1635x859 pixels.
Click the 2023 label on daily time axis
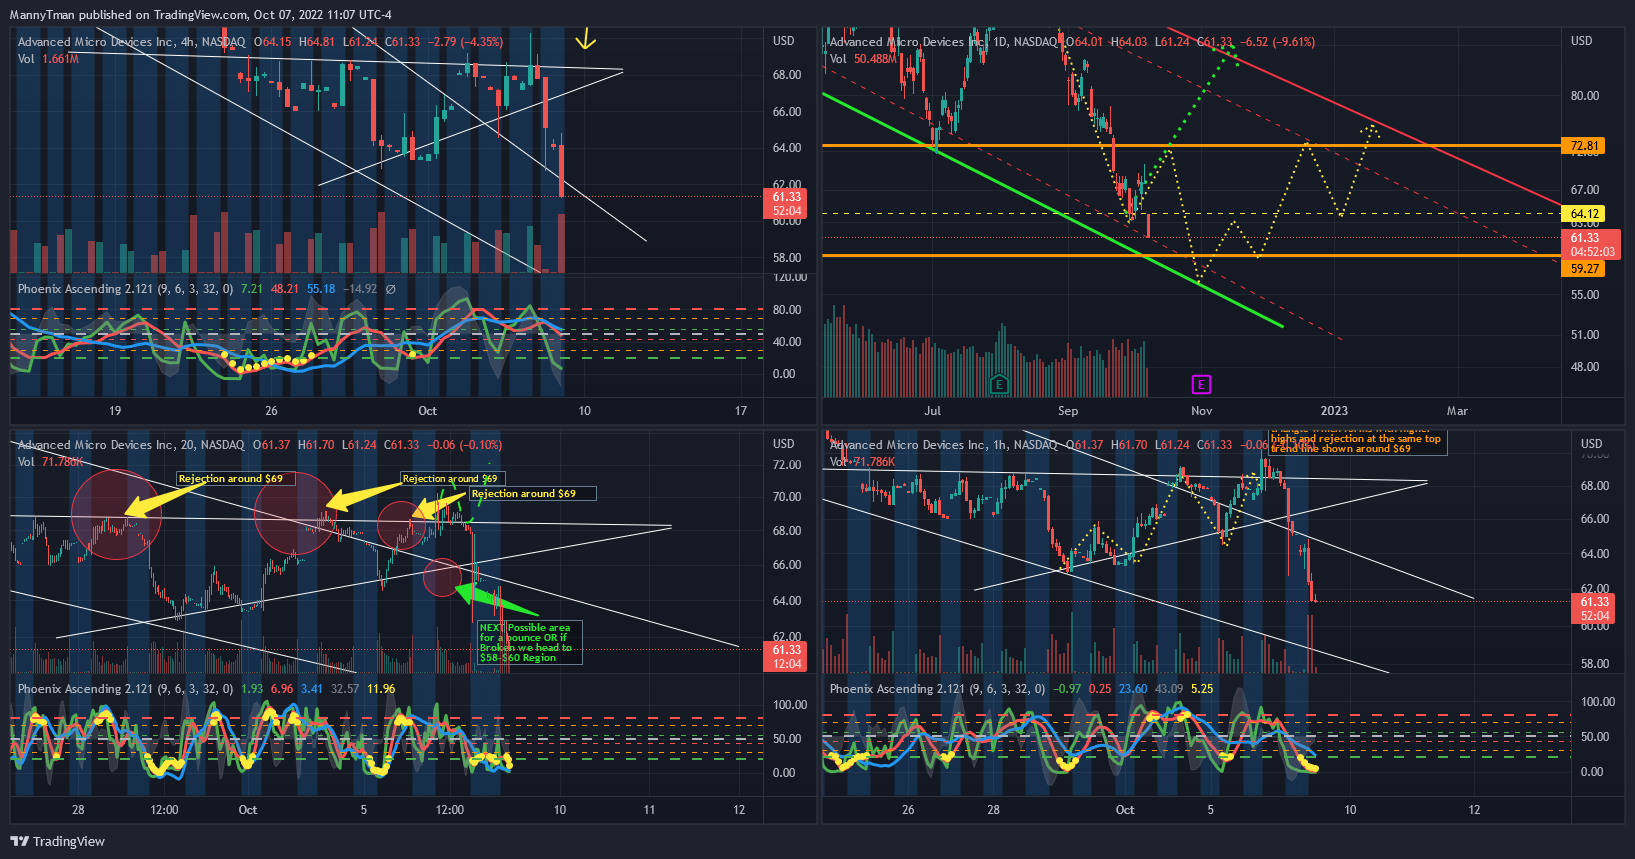click(1334, 411)
